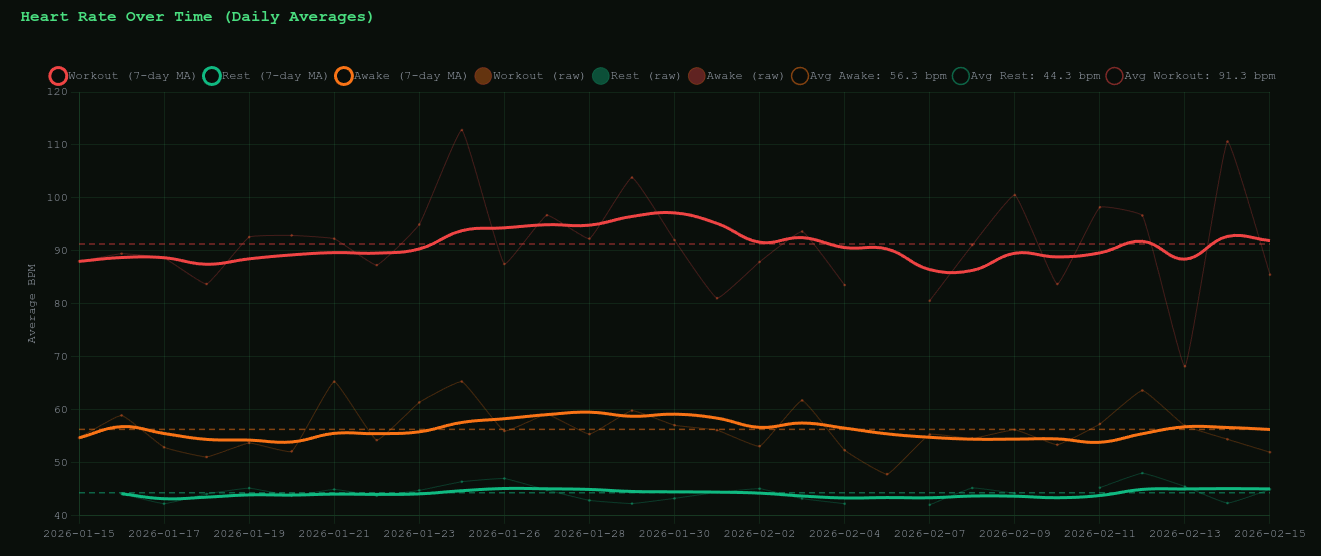The height and width of the screenshot is (556, 1321).
Task: Click the 2026-01-30 date label on x-axis
Action: (674, 534)
